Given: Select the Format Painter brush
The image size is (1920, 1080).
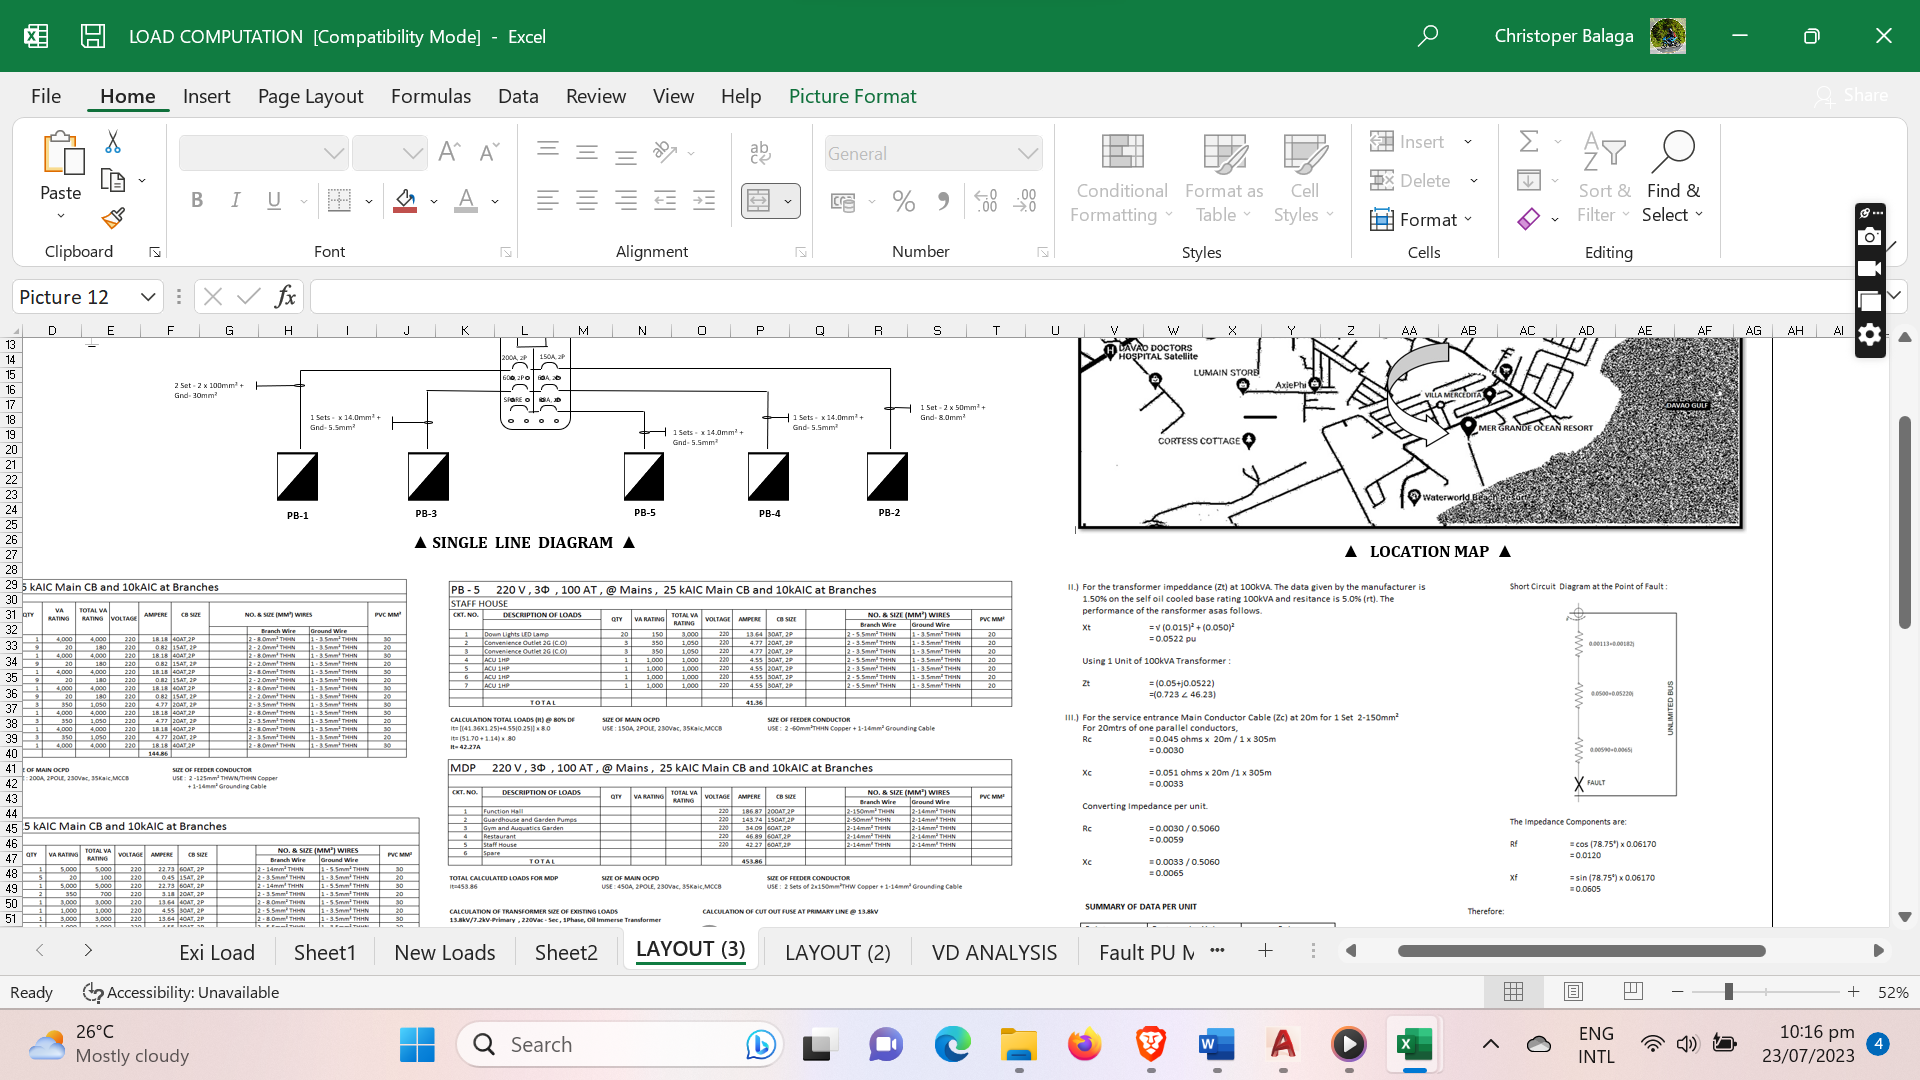Looking at the screenshot, I should tap(113, 218).
